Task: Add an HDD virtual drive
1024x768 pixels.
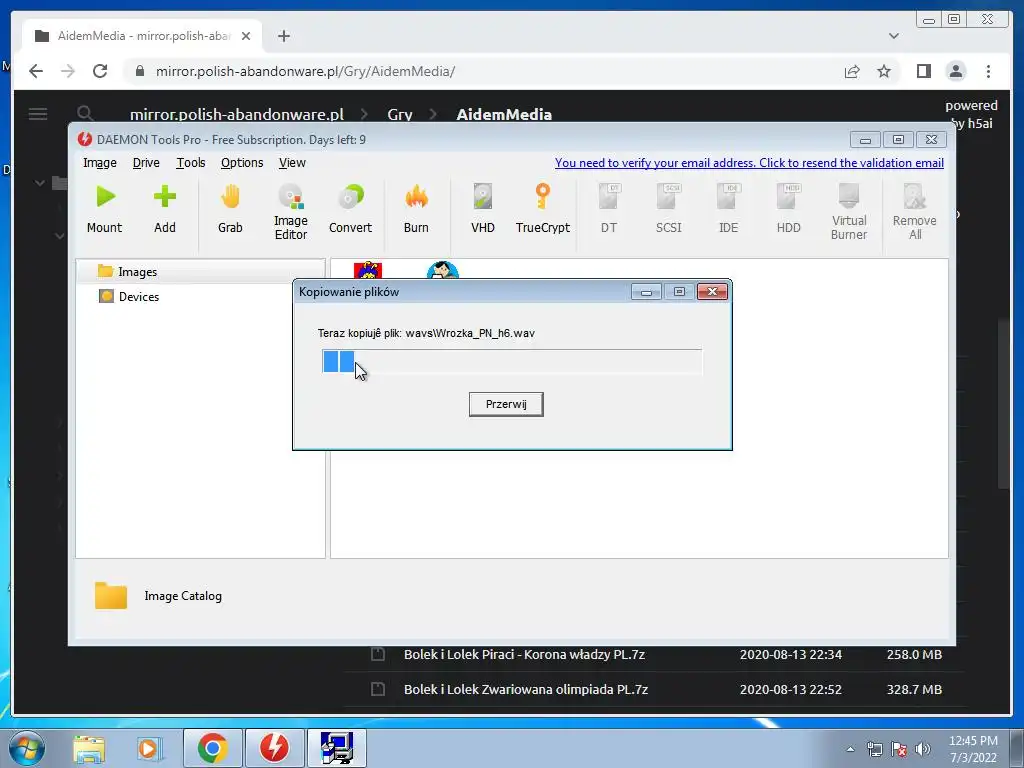Action: [788, 209]
